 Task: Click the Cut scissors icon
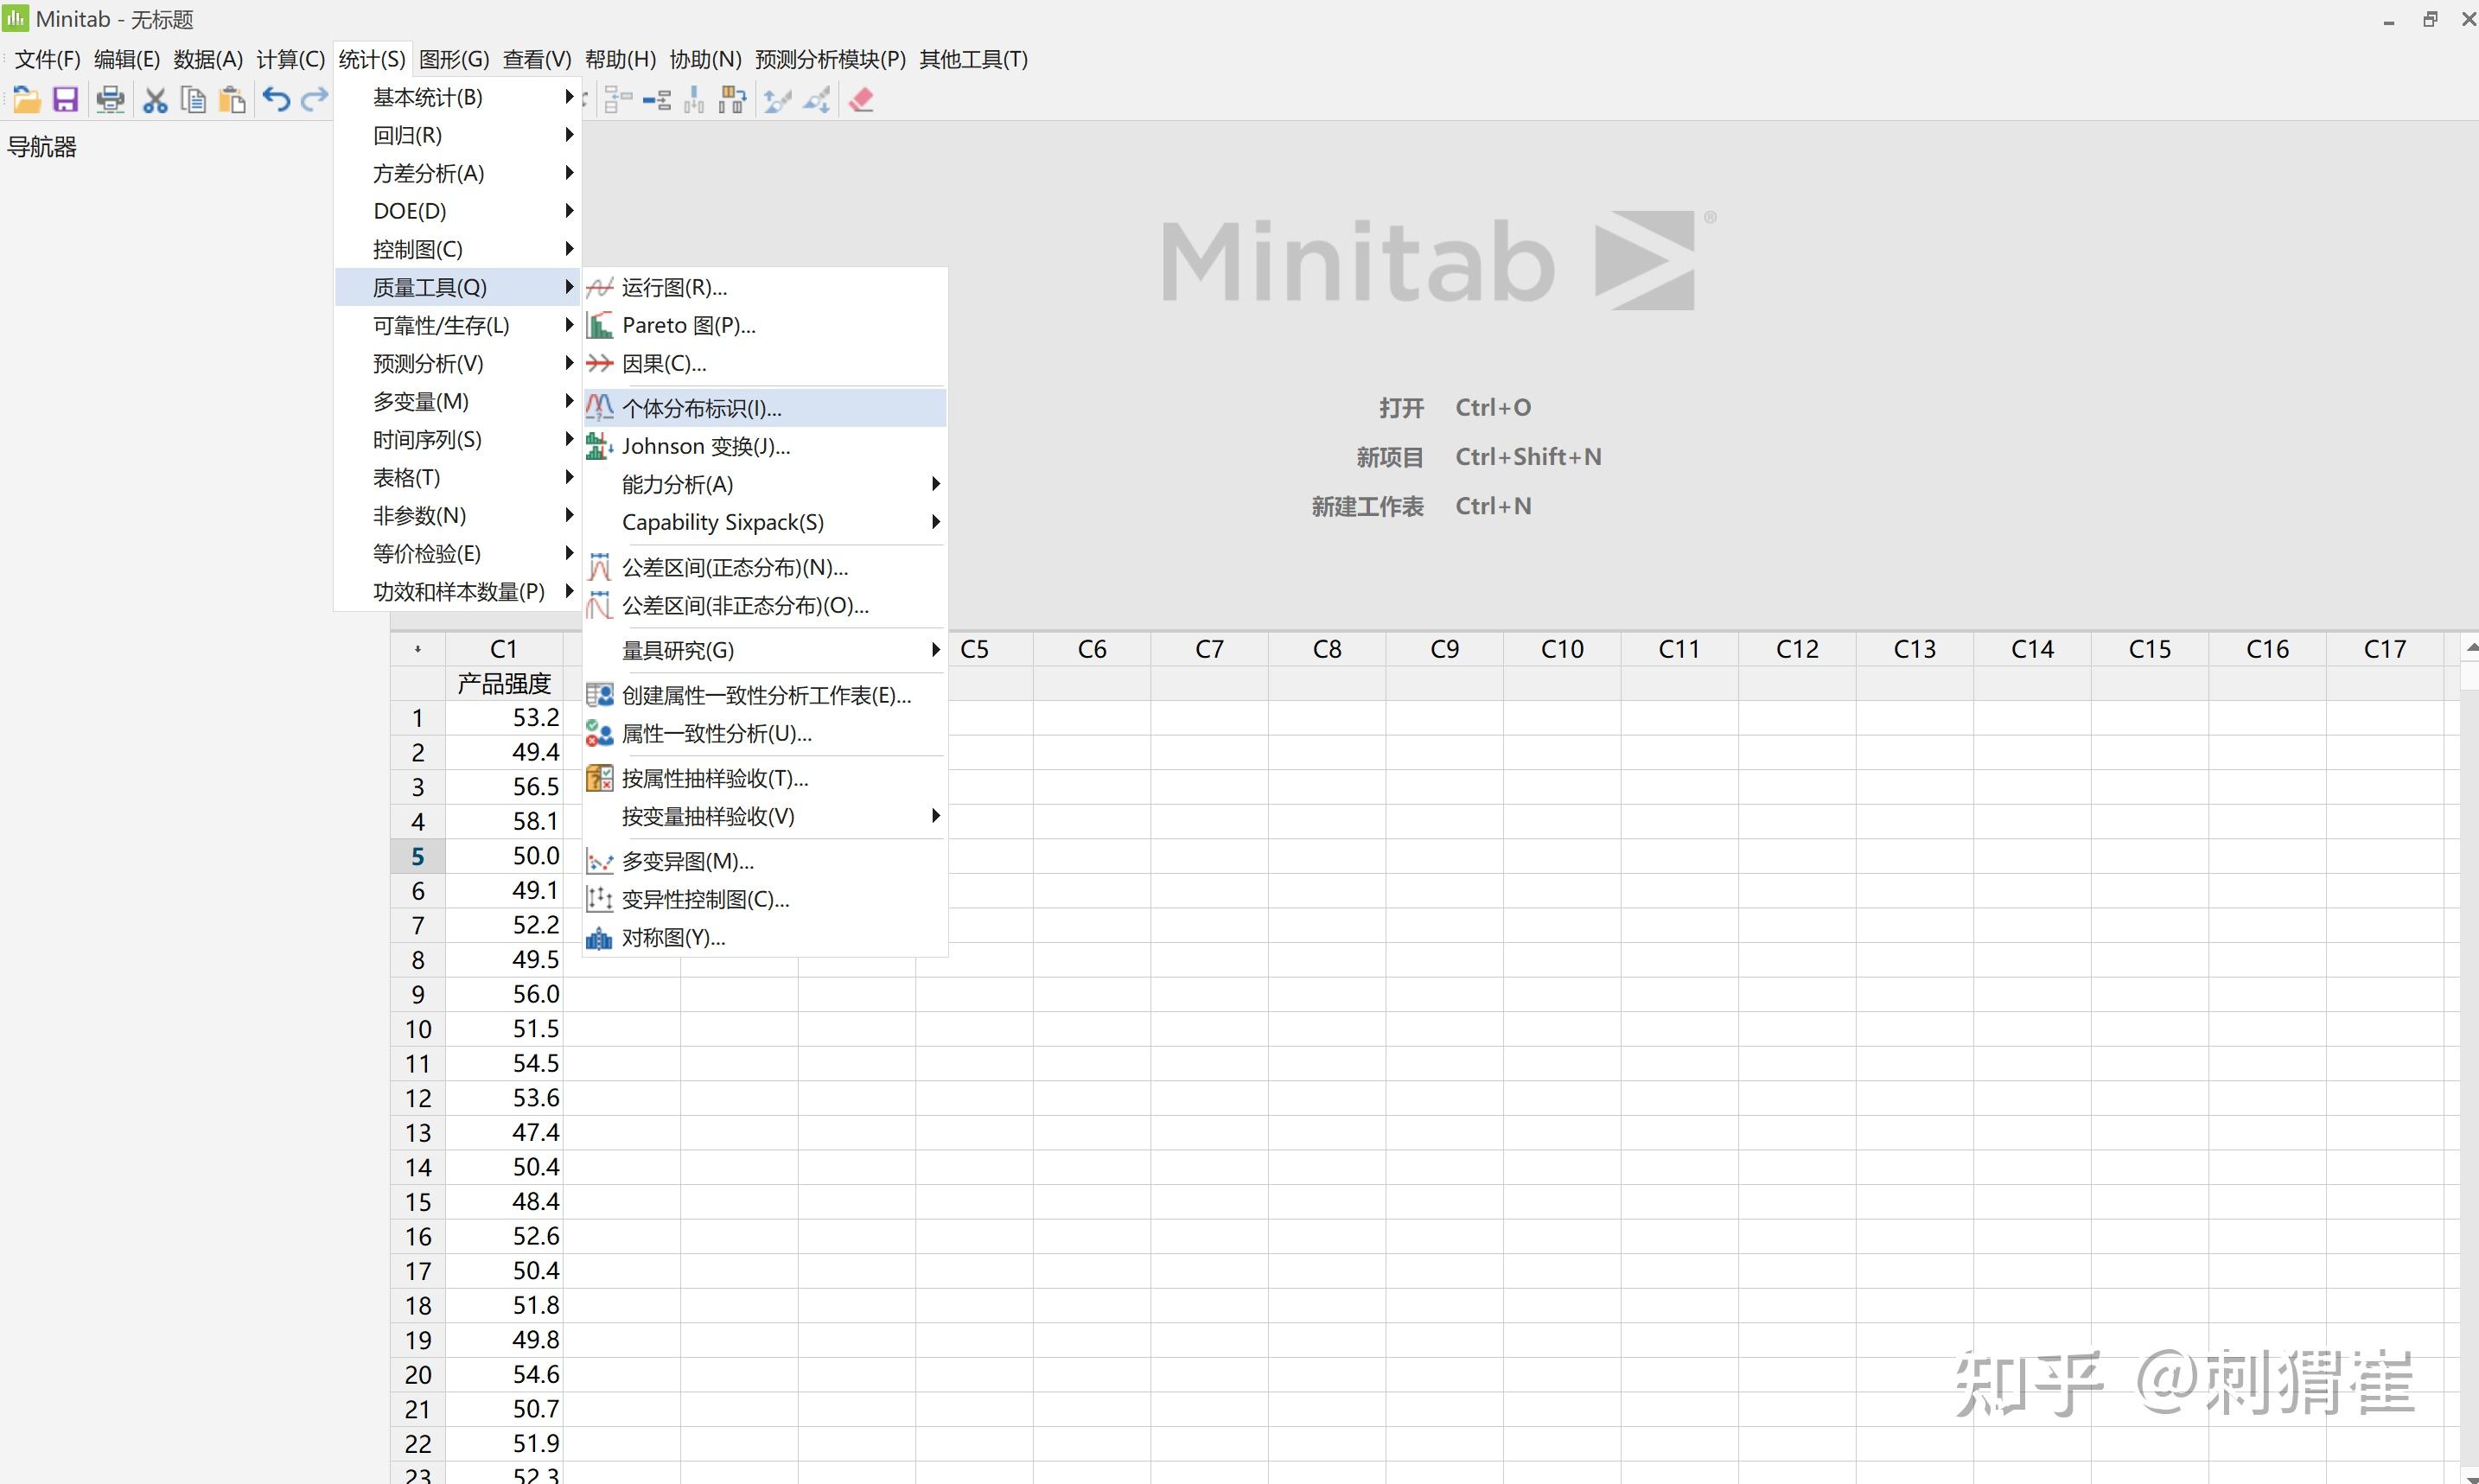pos(155,100)
